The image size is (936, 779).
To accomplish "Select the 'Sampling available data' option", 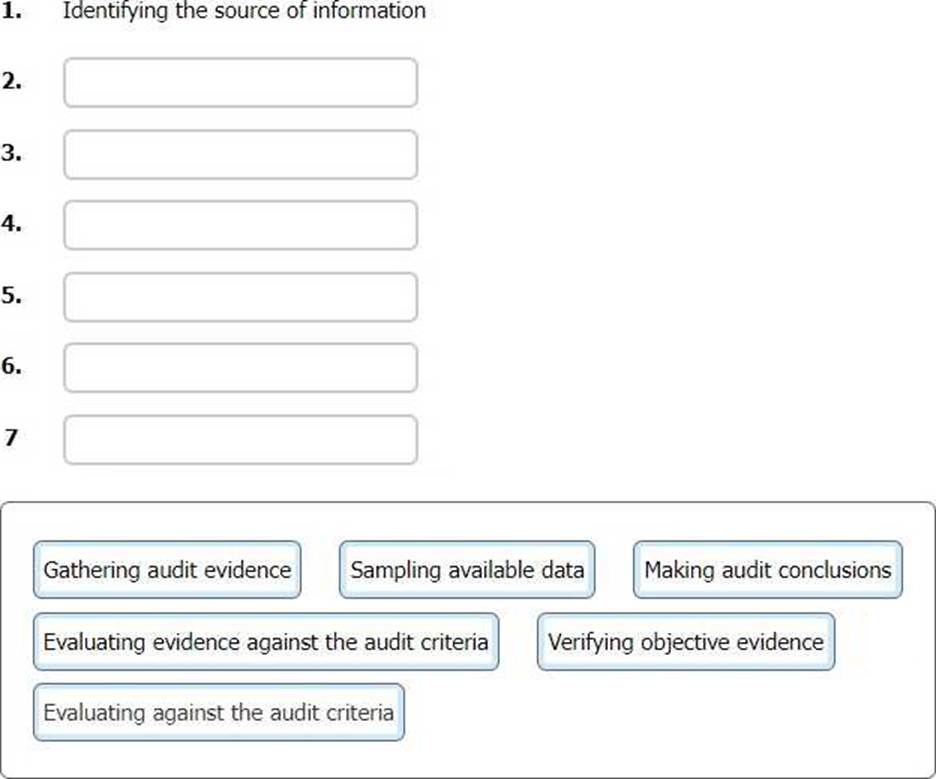I will tap(467, 569).
